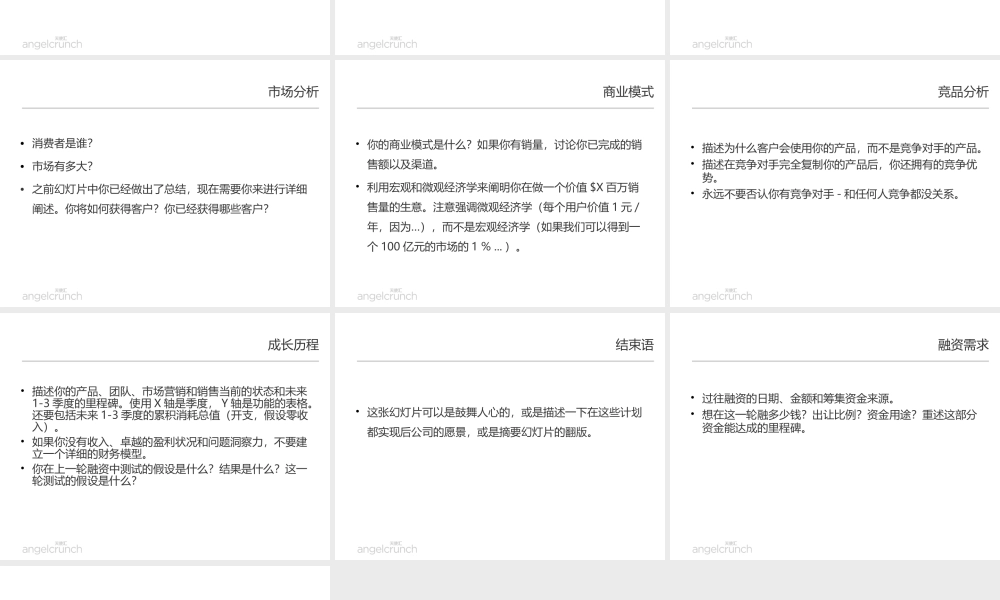
Task: Click the angelcrunch logo on the 商业模式 slide
Action: [386, 296]
